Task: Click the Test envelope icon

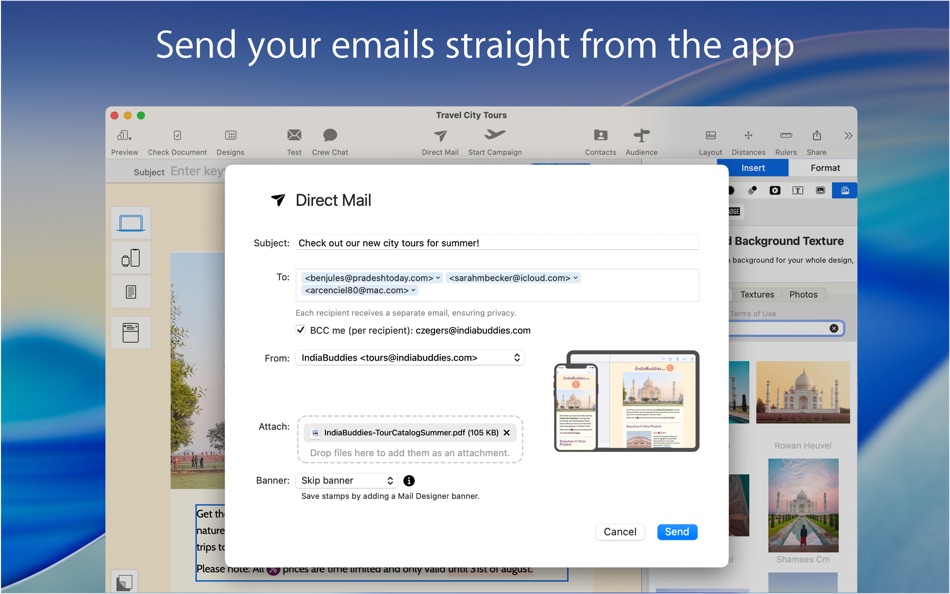Action: 294,135
